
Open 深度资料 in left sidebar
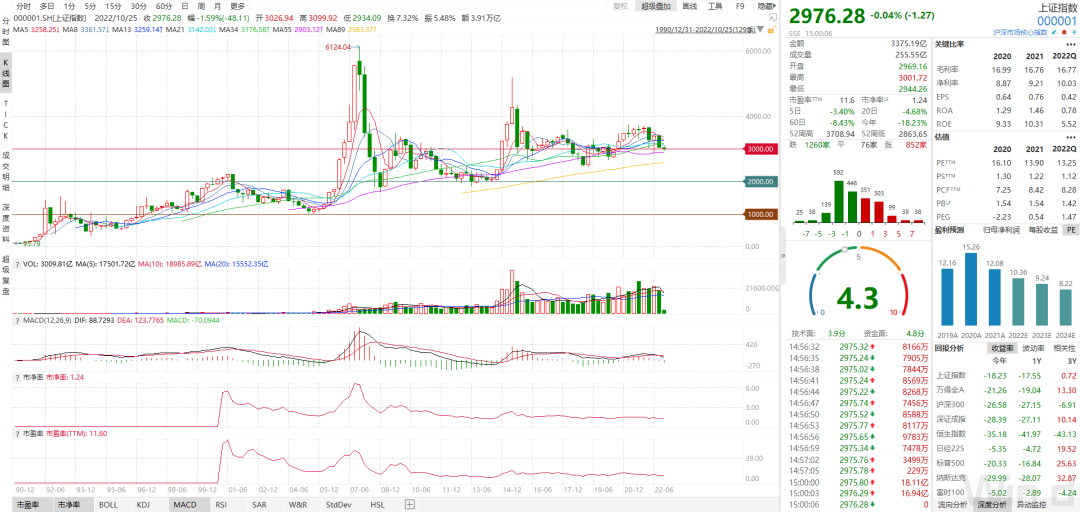6,224
